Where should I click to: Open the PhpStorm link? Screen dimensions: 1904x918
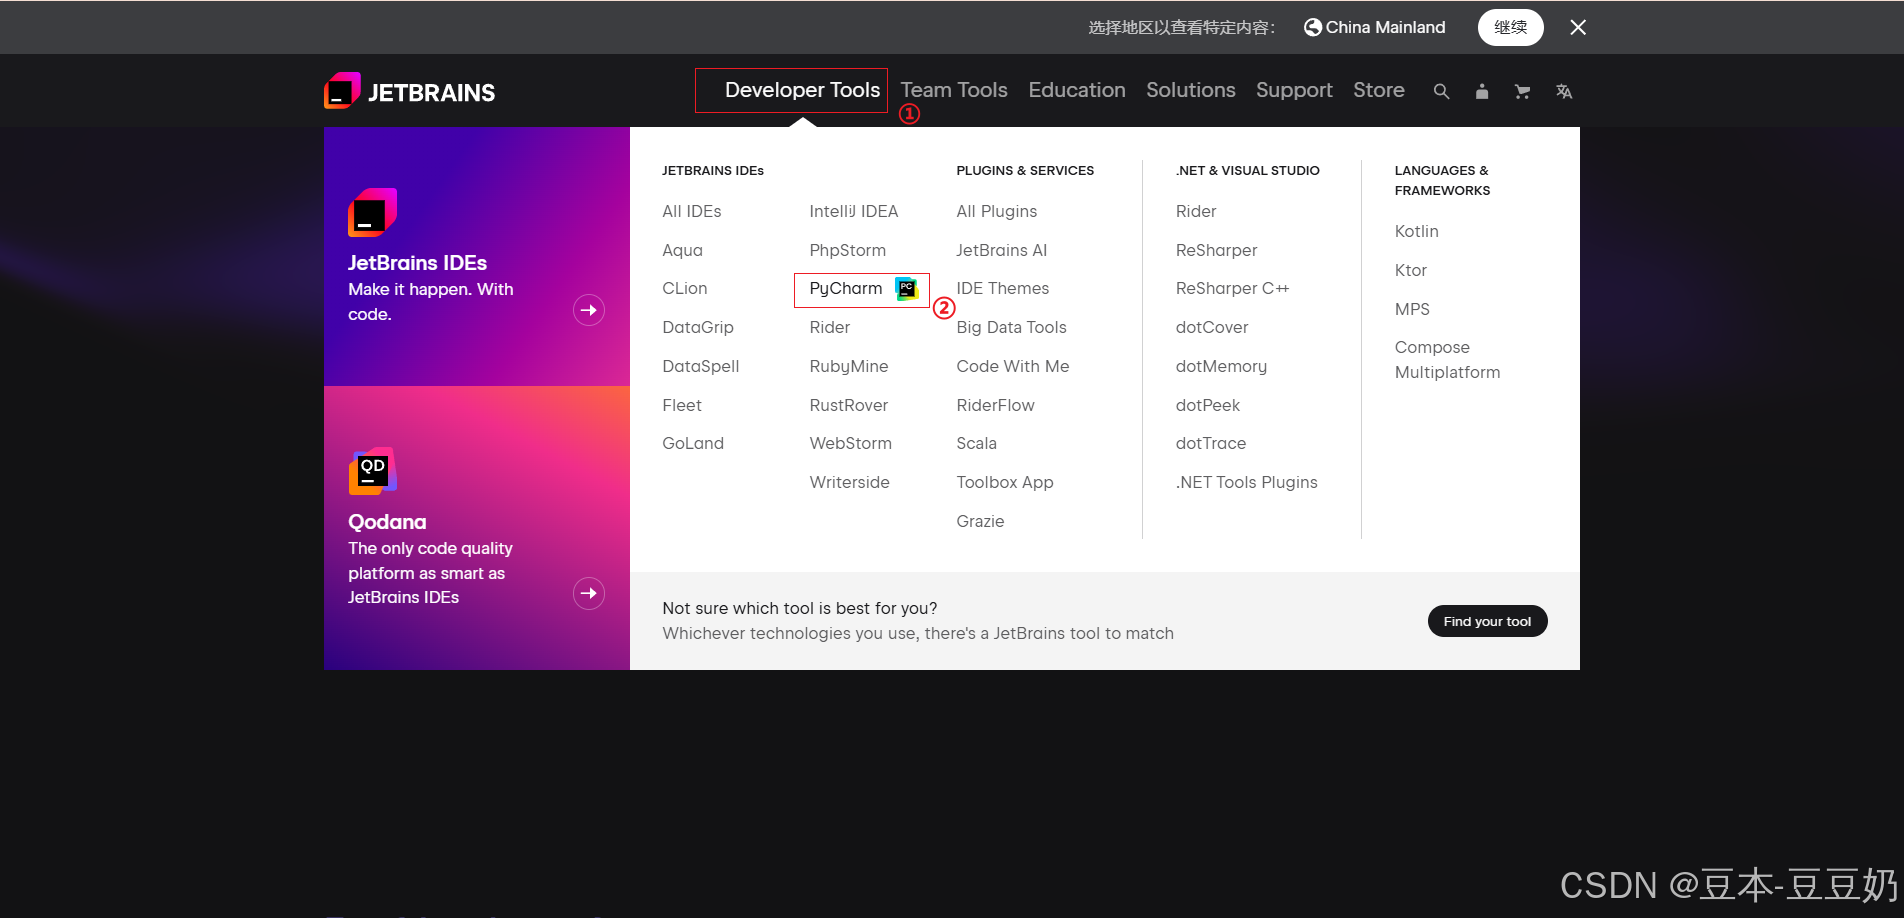pos(848,250)
